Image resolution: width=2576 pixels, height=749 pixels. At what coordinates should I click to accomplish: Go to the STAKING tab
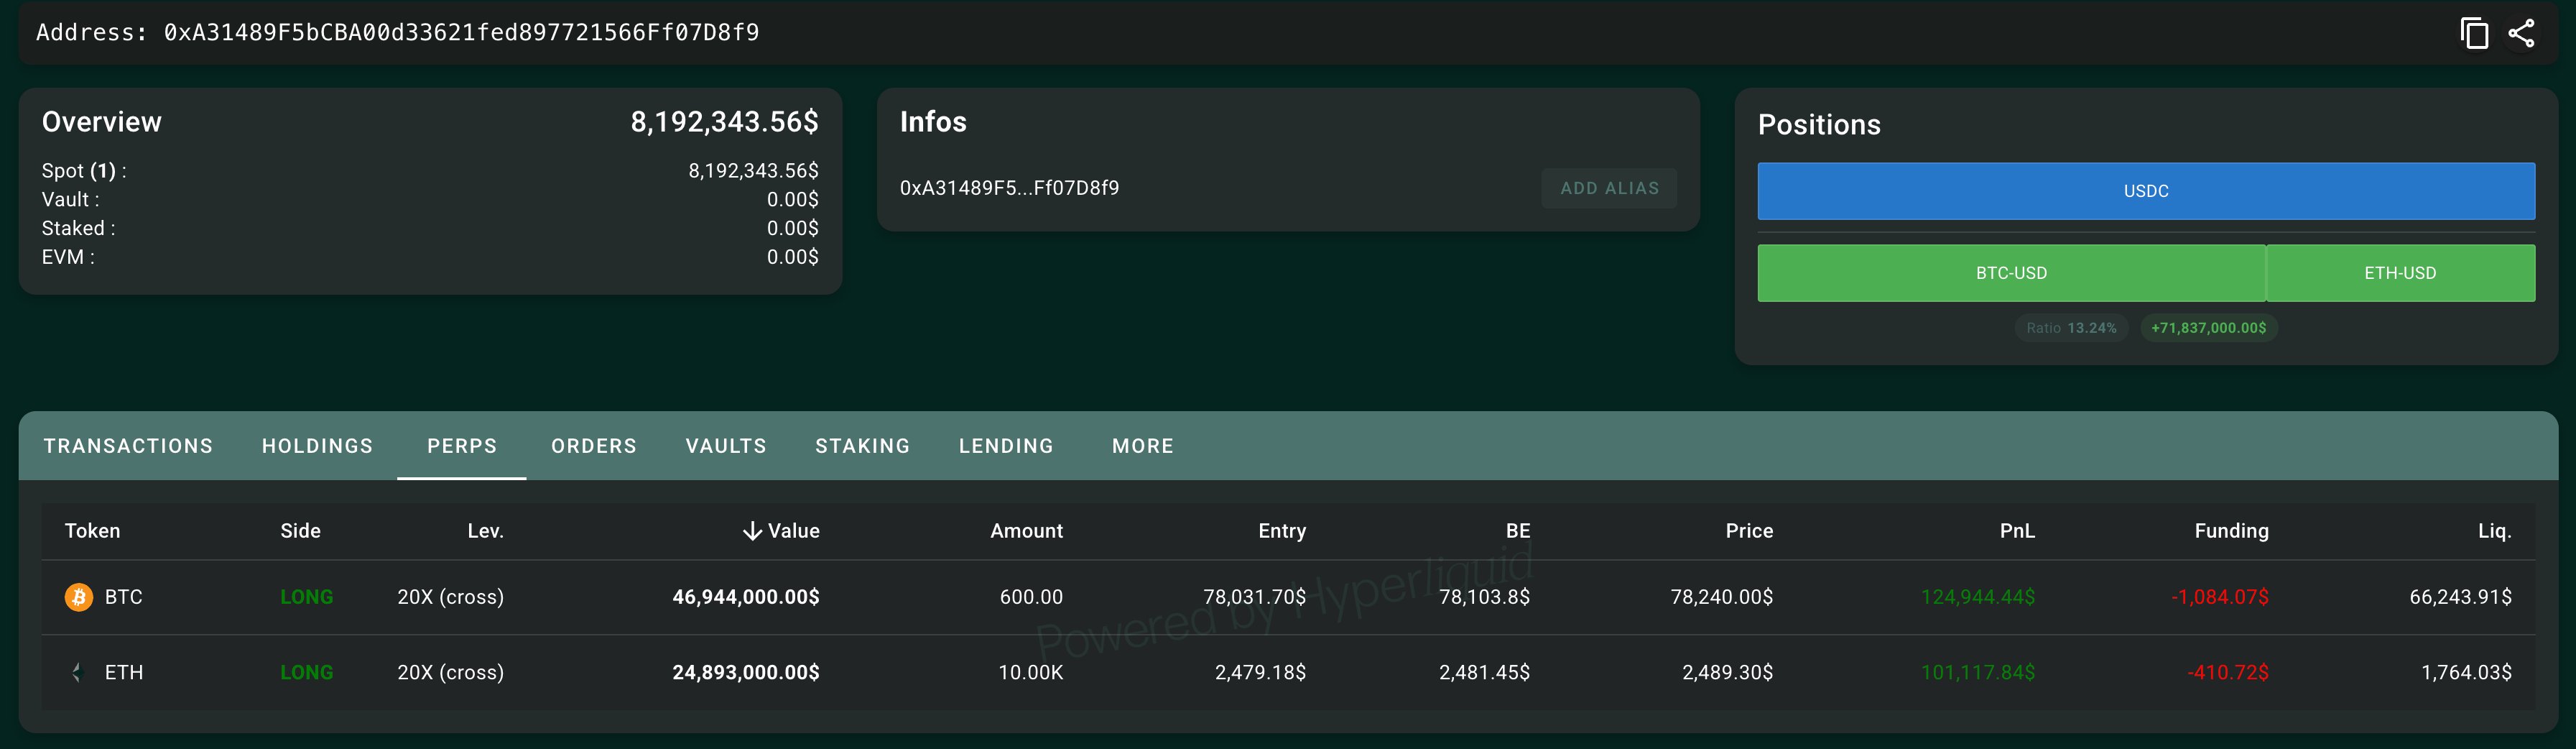click(x=862, y=446)
